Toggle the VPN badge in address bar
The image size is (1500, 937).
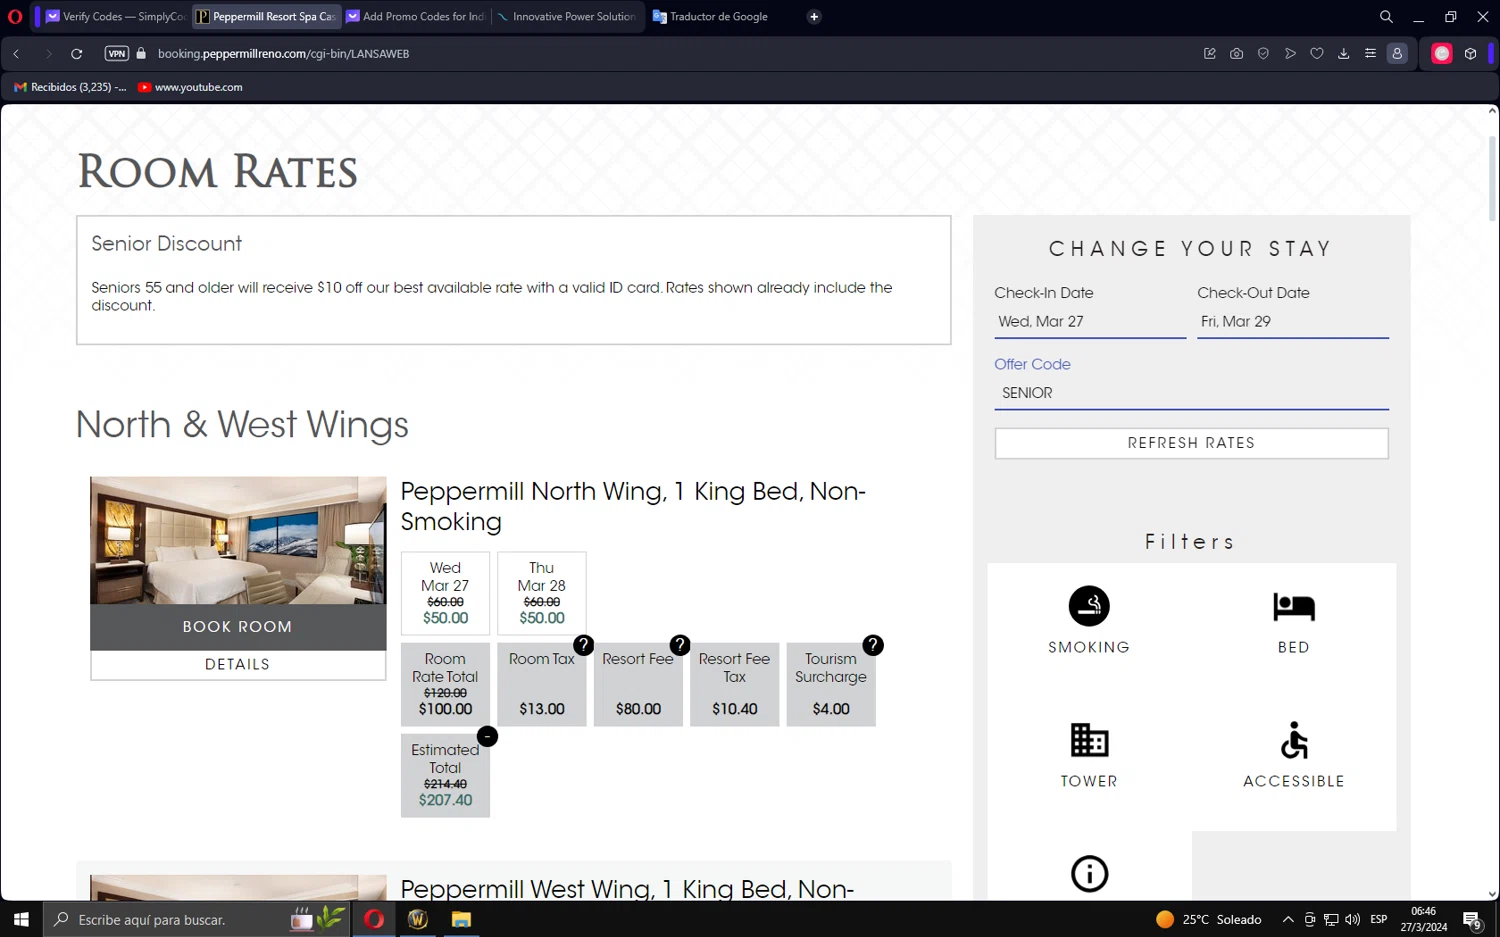coord(117,54)
